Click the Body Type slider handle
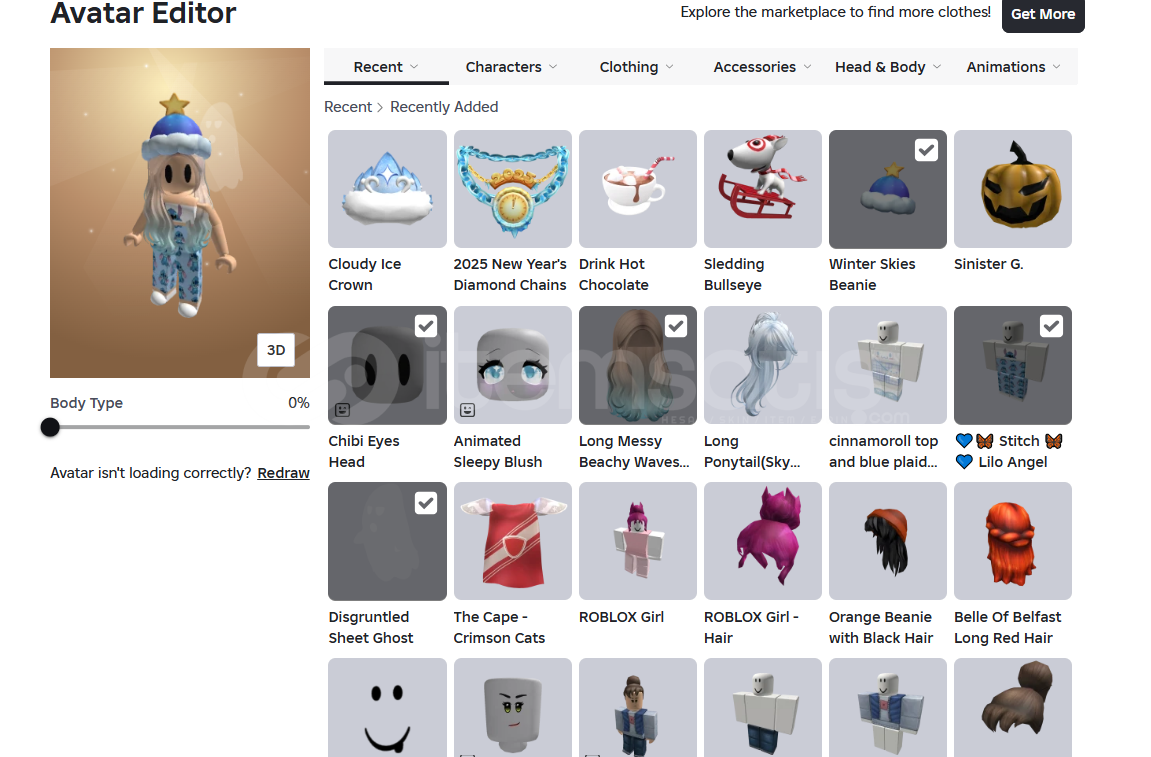Viewport: 1151px width, 757px height. click(50, 427)
